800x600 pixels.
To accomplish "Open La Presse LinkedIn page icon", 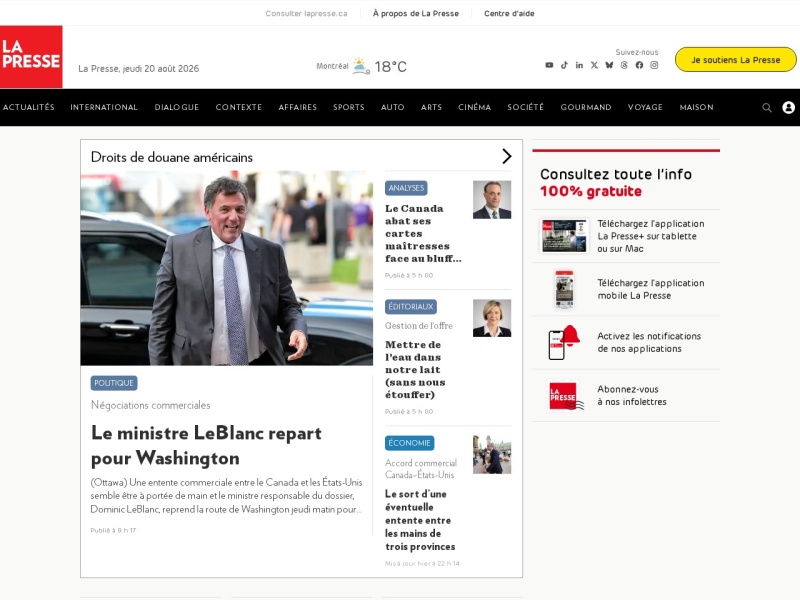I will (x=579, y=65).
